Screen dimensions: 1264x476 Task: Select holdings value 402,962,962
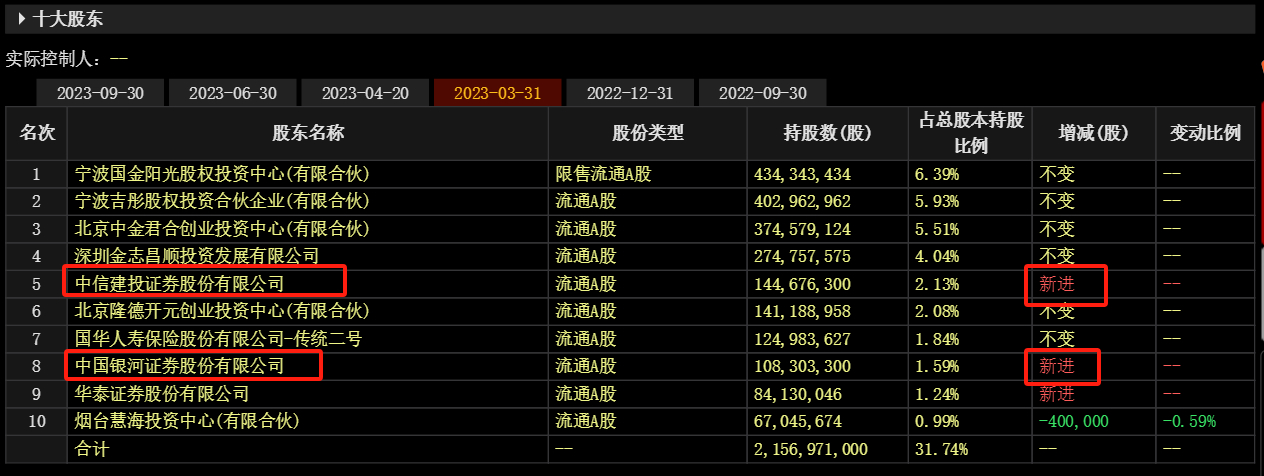pyautogui.click(x=803, y=201)
